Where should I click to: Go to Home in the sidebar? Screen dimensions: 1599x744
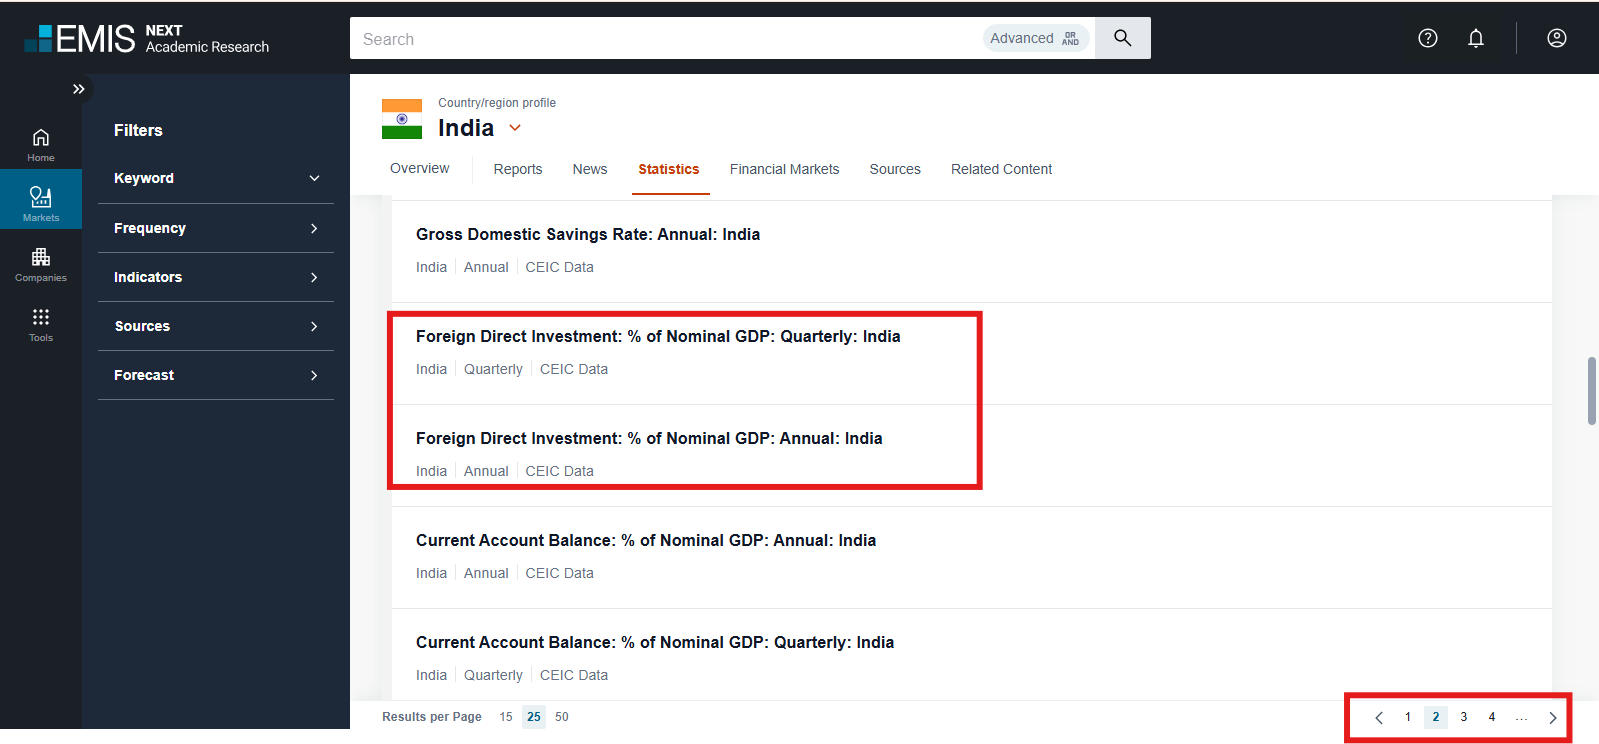coord(41,144)
